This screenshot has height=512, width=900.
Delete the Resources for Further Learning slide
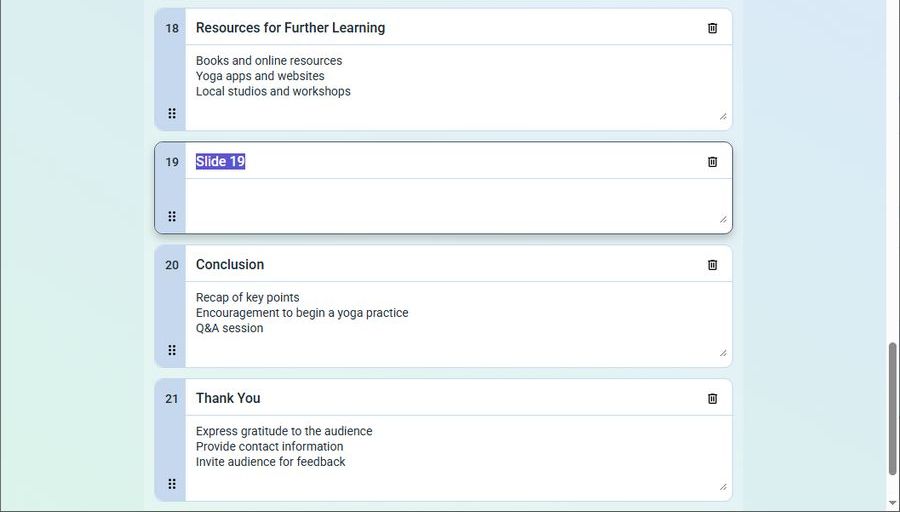712,28
